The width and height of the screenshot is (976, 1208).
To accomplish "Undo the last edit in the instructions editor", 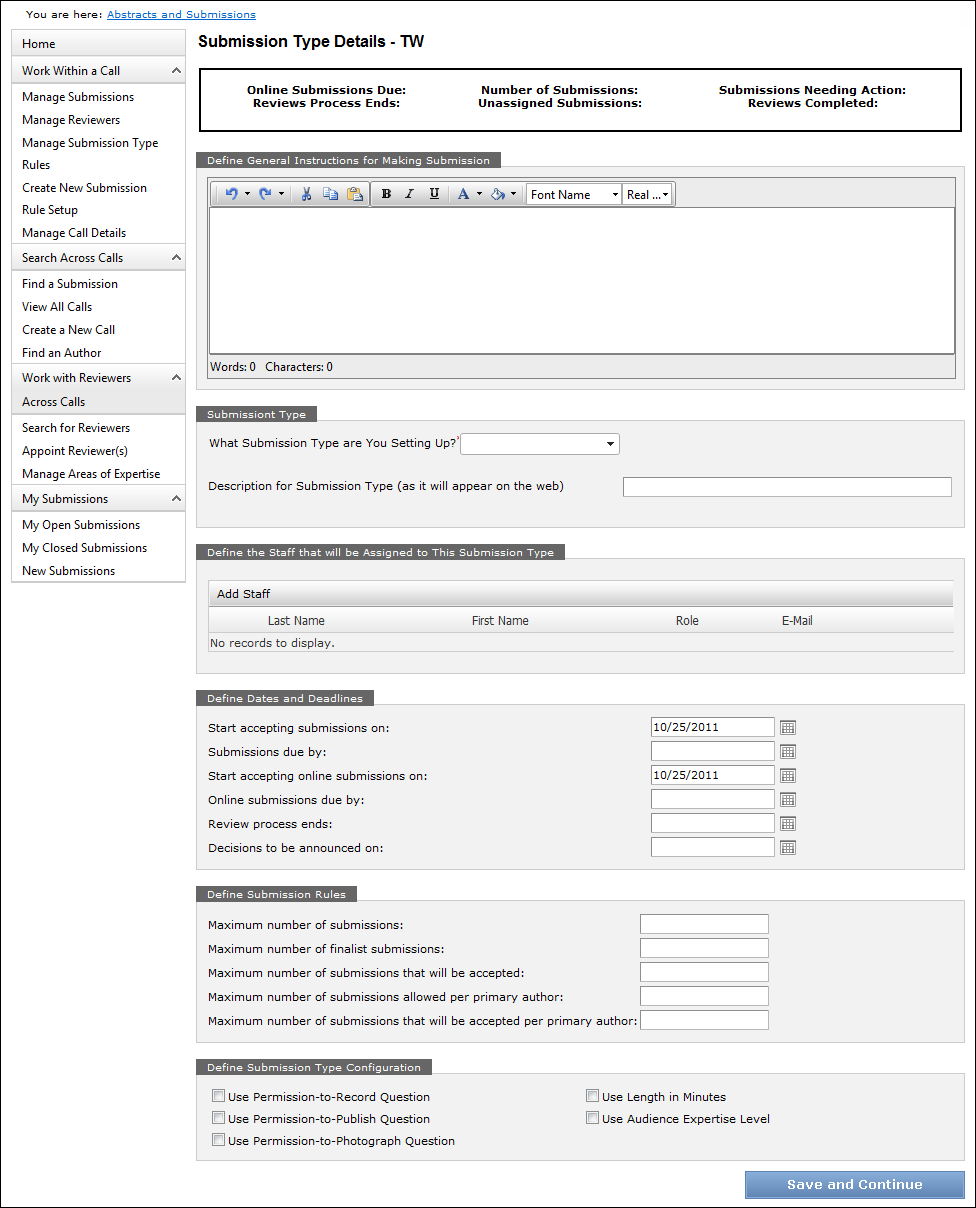I will [x=231, y=193].
